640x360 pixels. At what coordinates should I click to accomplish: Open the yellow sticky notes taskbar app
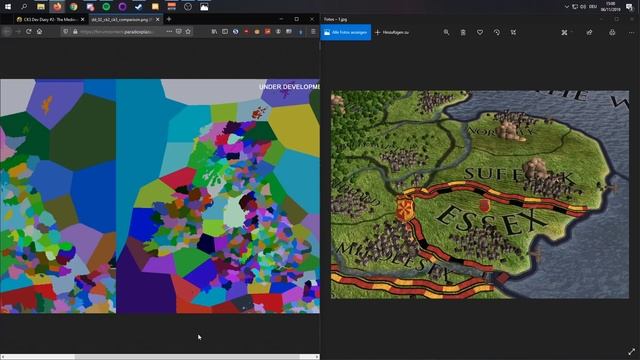[155, 7]
